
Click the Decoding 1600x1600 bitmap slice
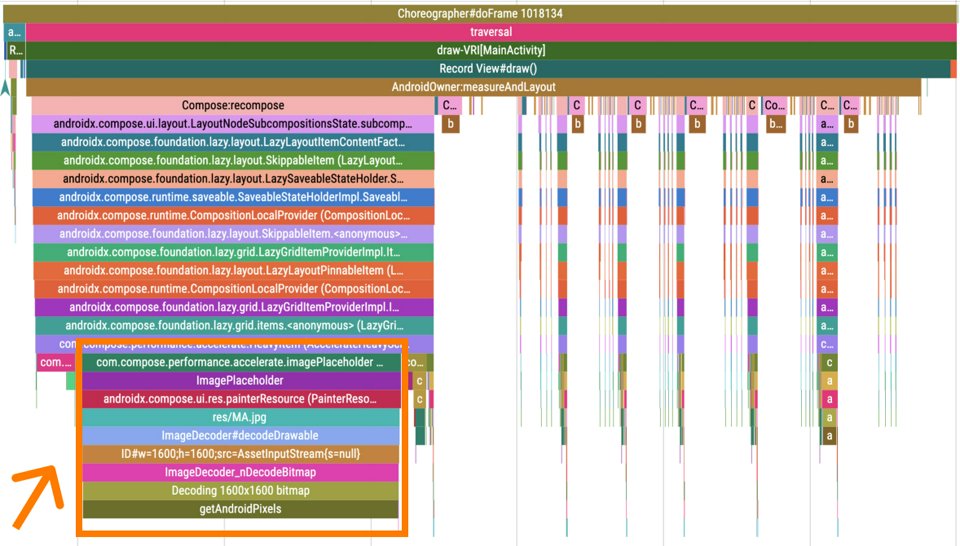coord(240,490)
